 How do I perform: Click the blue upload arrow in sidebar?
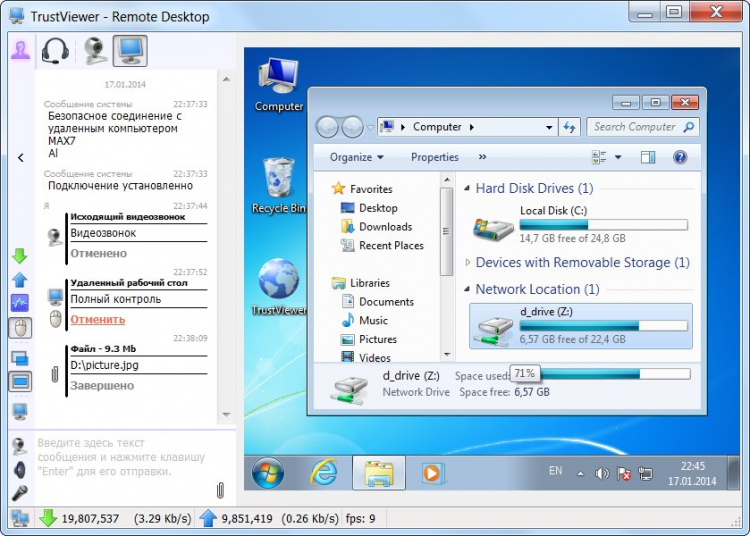click(x=20, y=280)
